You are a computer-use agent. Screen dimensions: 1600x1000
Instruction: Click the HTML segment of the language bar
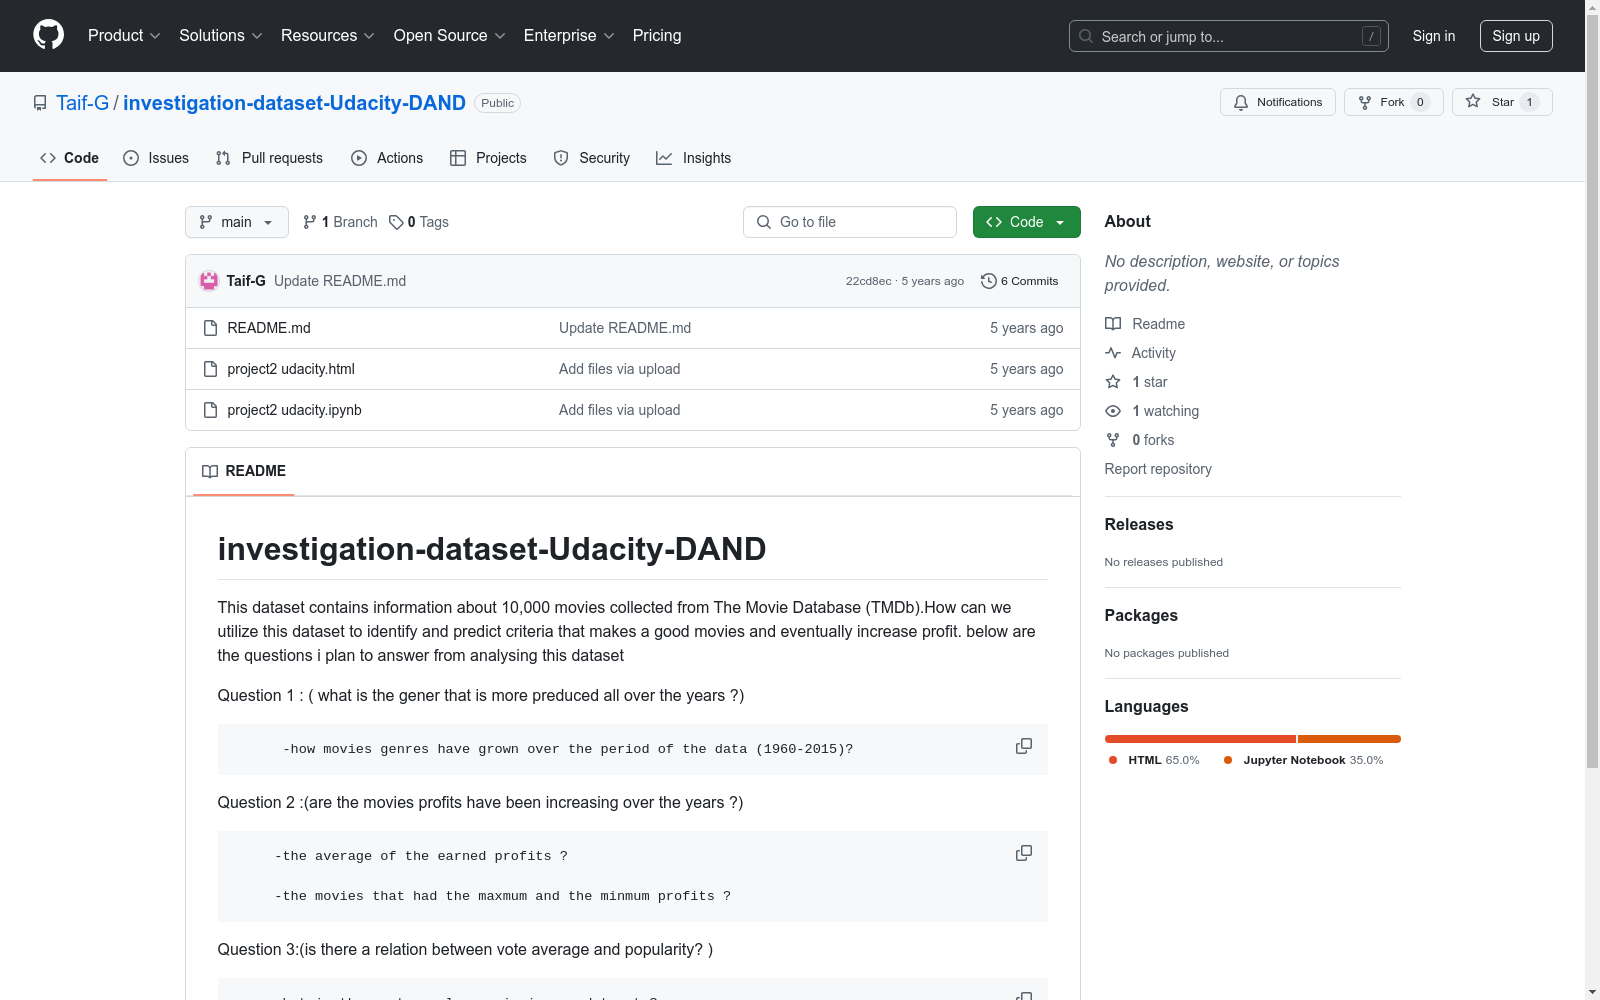(1200, 739)
